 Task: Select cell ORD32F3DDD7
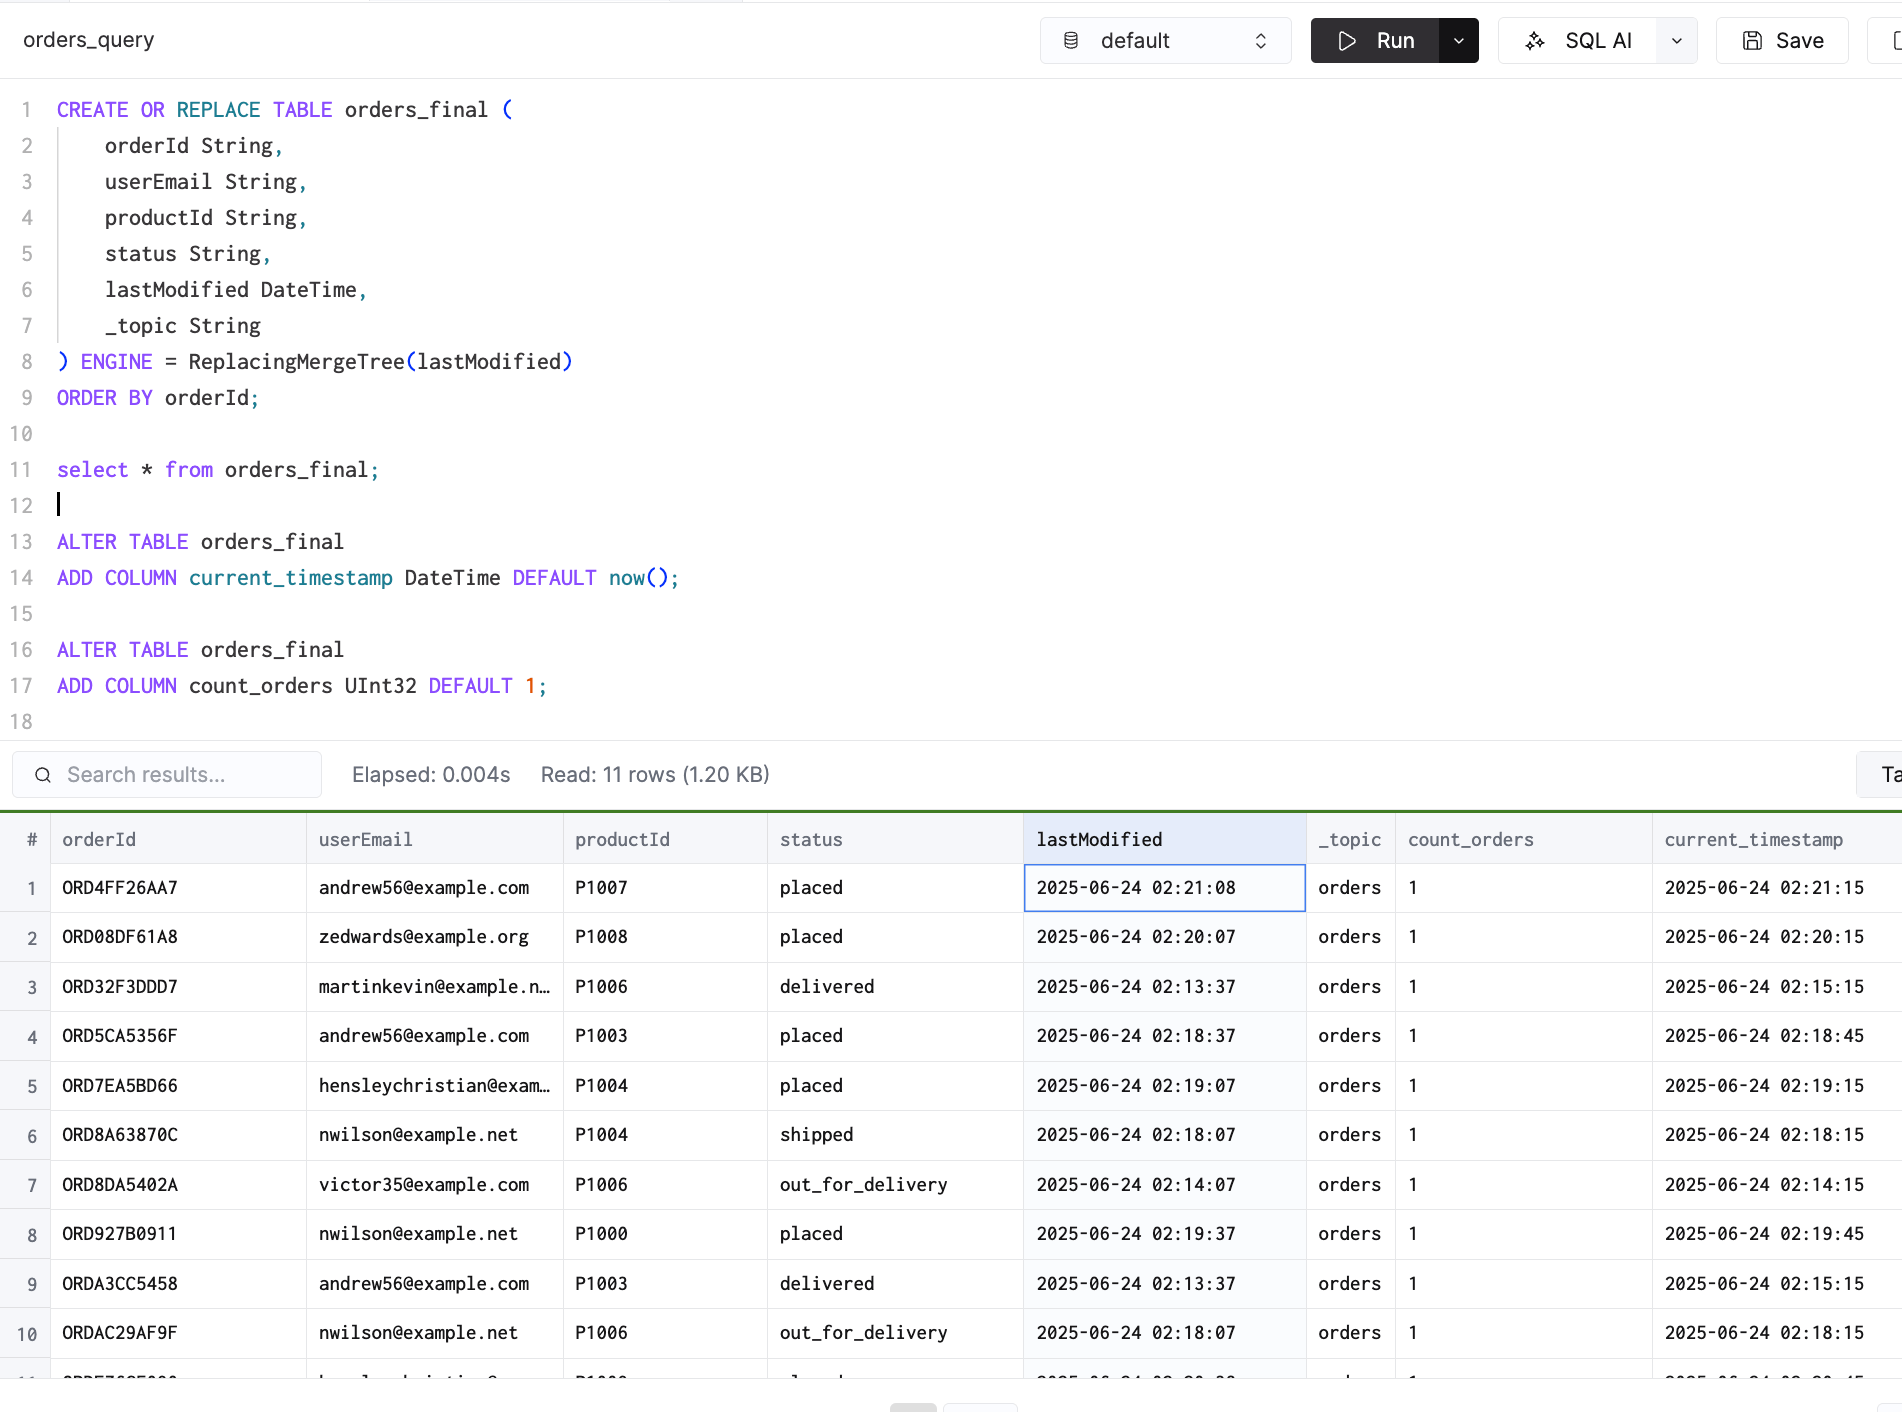(x=178, y=987)
